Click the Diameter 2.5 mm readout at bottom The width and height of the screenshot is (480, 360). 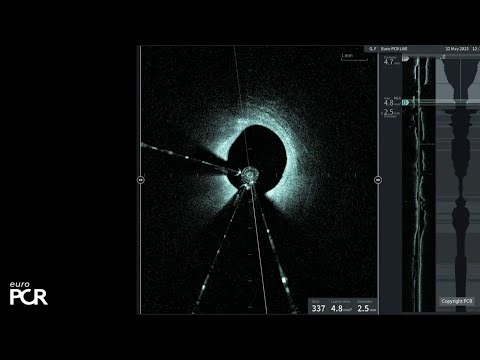(x=366, y=307)
